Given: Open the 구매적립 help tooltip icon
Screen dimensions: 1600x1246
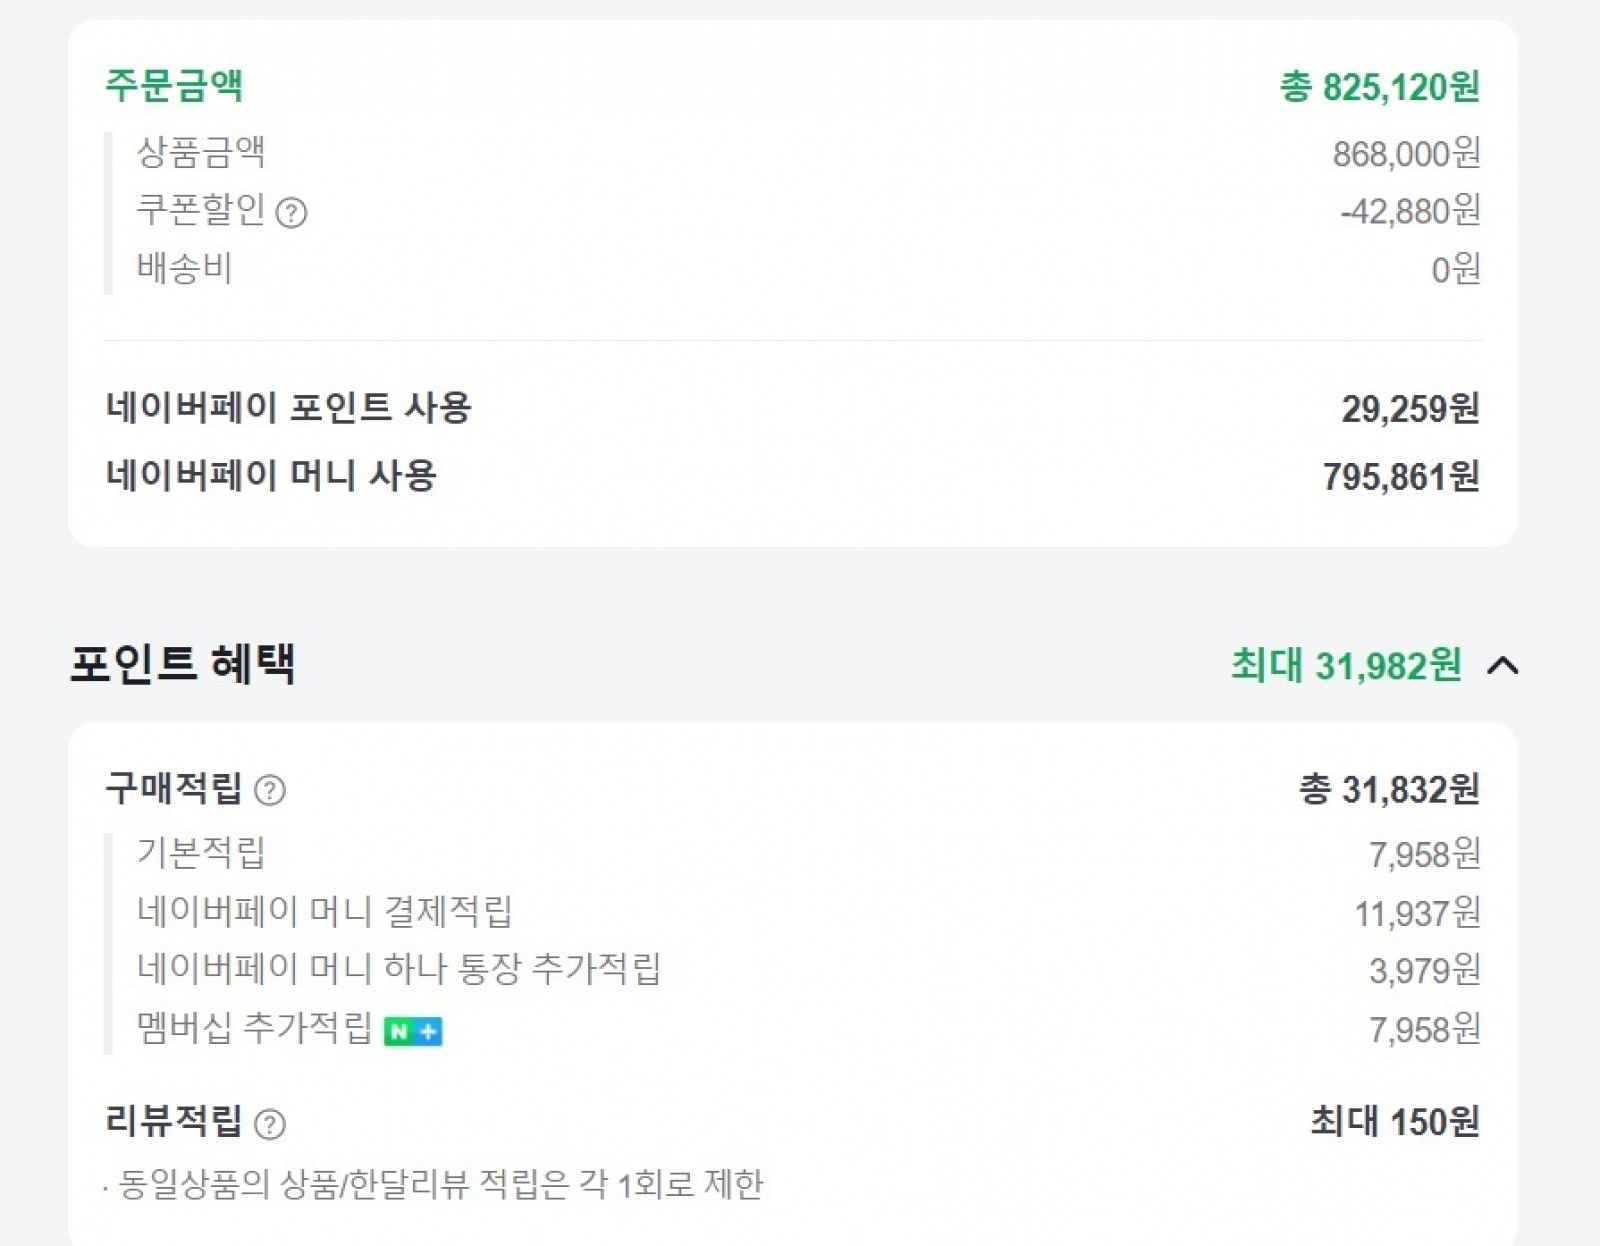Looking at the screenshot, I should [270, 790].
